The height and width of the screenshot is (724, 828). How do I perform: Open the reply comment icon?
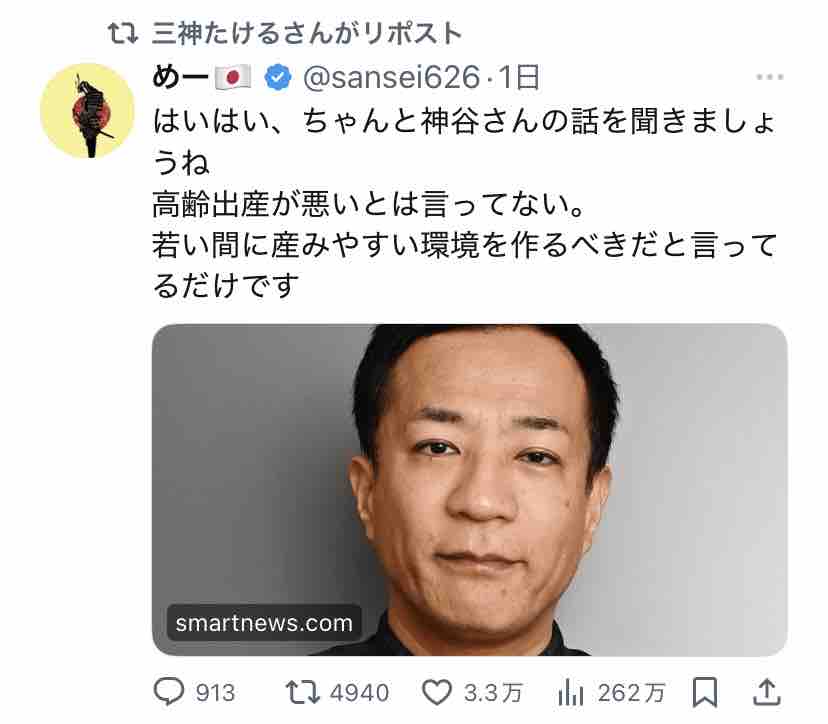[x=169, y=691]
